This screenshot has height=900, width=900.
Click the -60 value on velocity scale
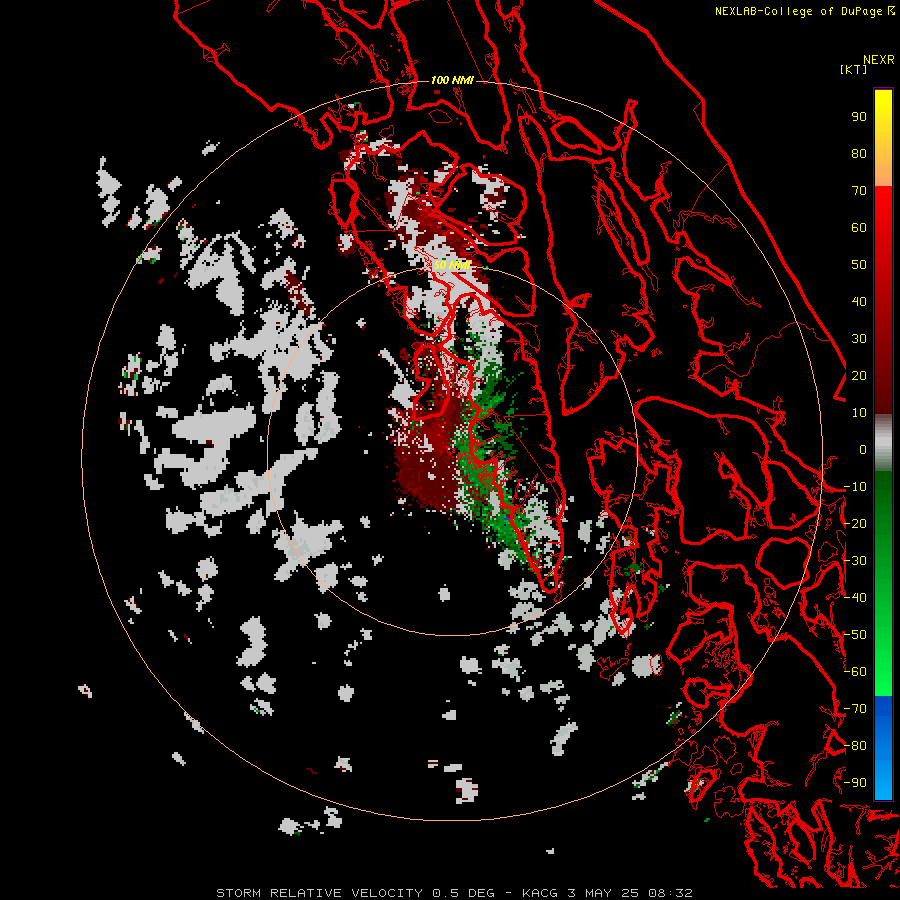click(855, 672)
